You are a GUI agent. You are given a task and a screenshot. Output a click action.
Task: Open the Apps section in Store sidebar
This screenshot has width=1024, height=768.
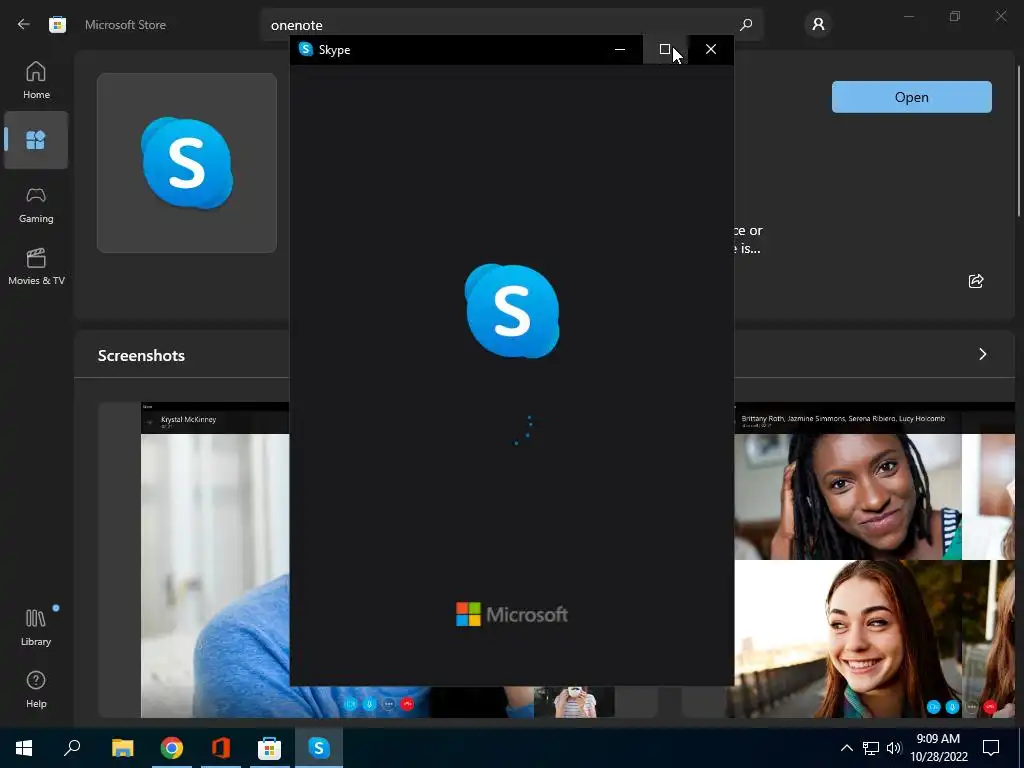pyautogui.click(x=36, y=140)
